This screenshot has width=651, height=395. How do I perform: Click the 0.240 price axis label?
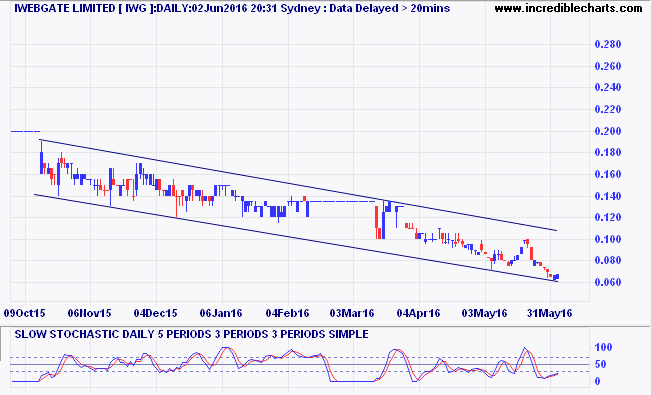tap(608, 88)
